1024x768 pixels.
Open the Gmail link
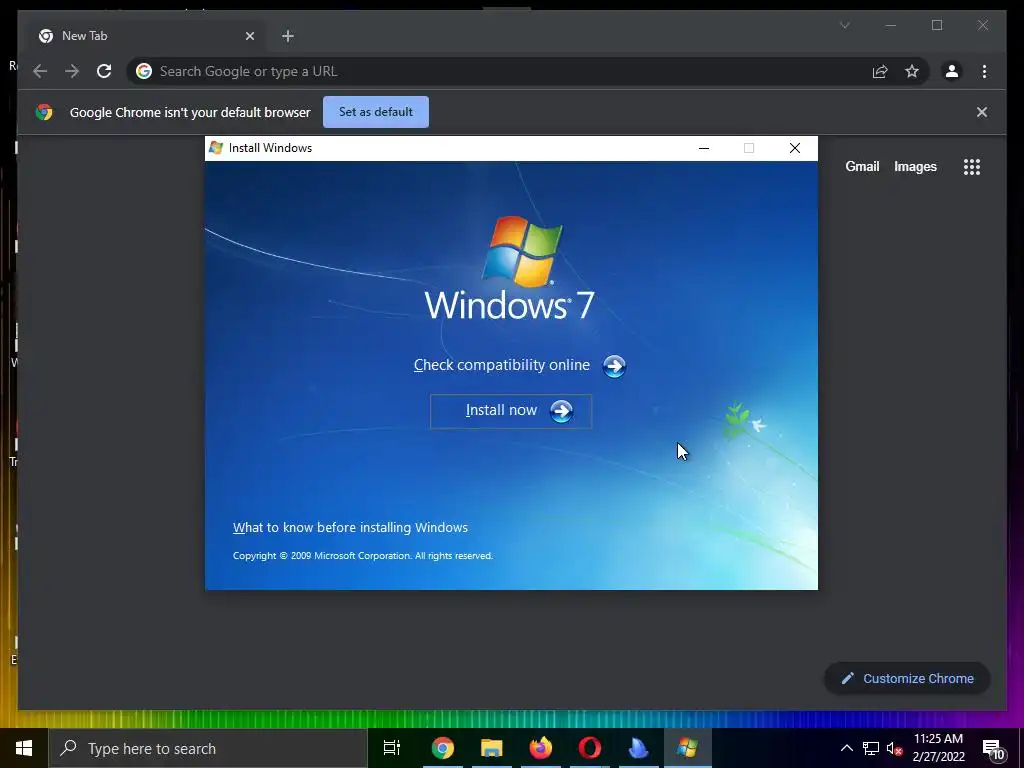(862, 167)
